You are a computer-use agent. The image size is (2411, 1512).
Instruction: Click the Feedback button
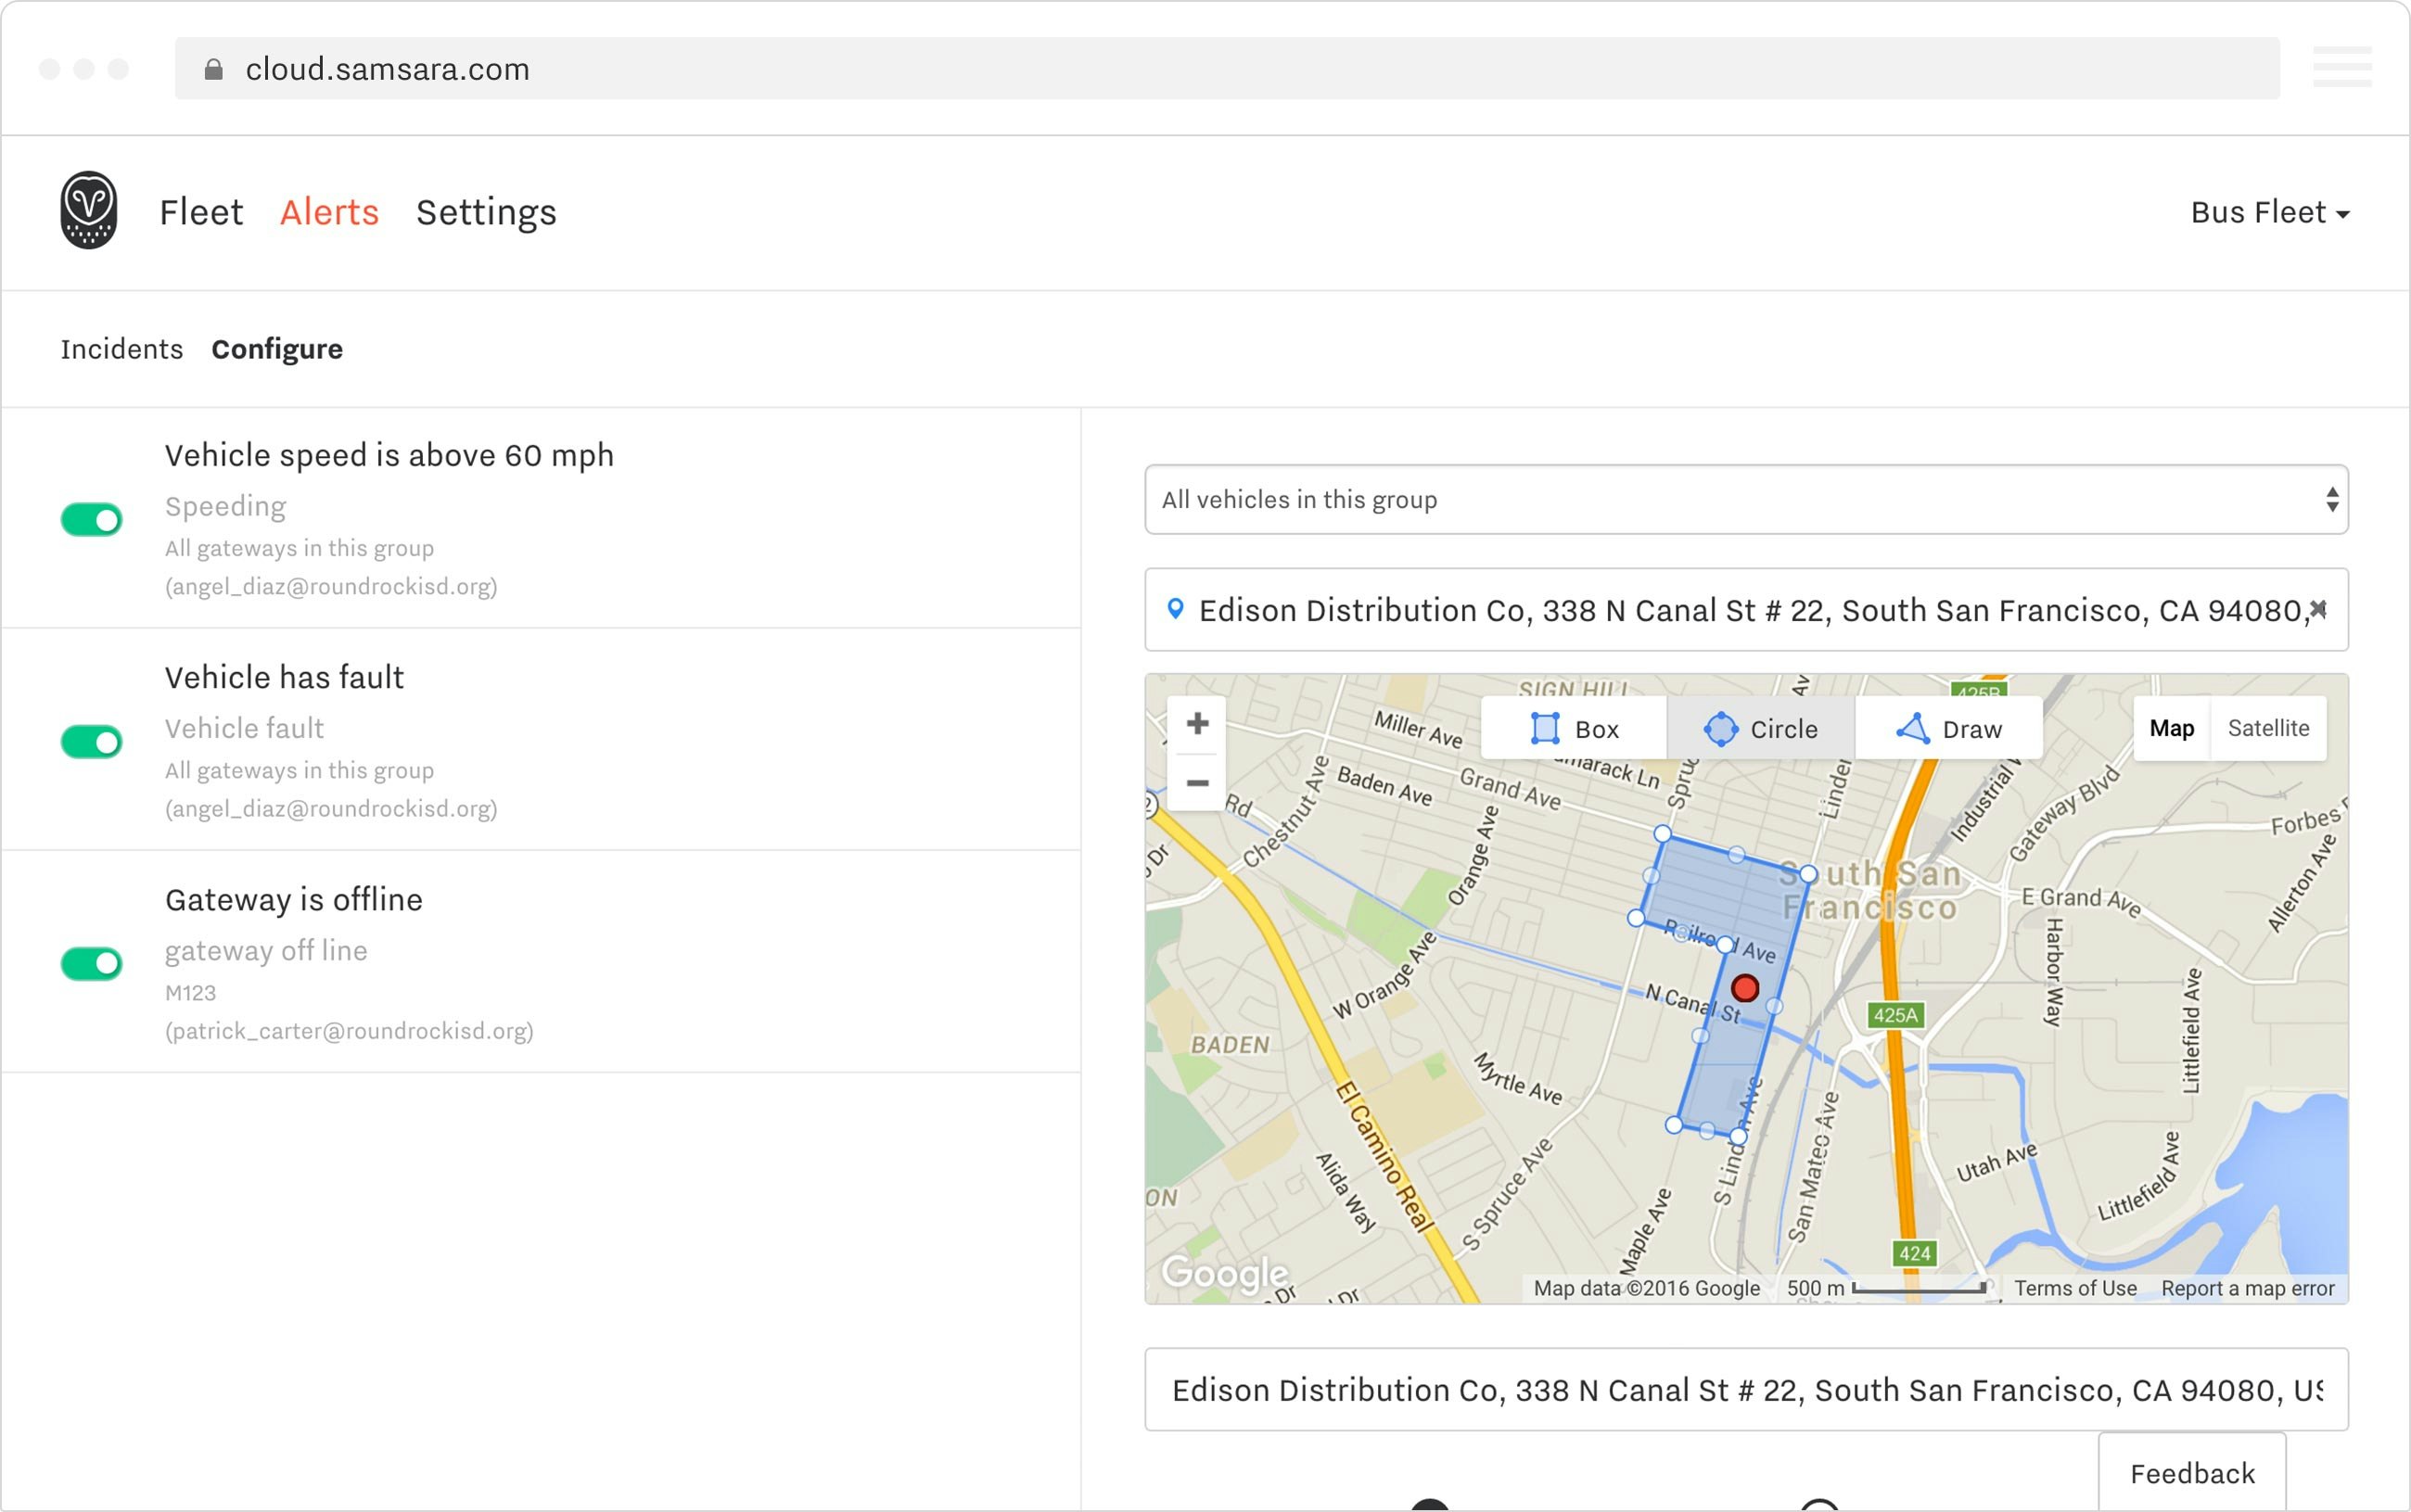(2192, 1473)
